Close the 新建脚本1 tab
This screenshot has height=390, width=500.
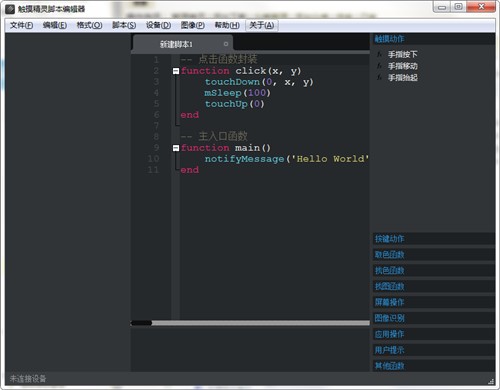coord(226,44)
